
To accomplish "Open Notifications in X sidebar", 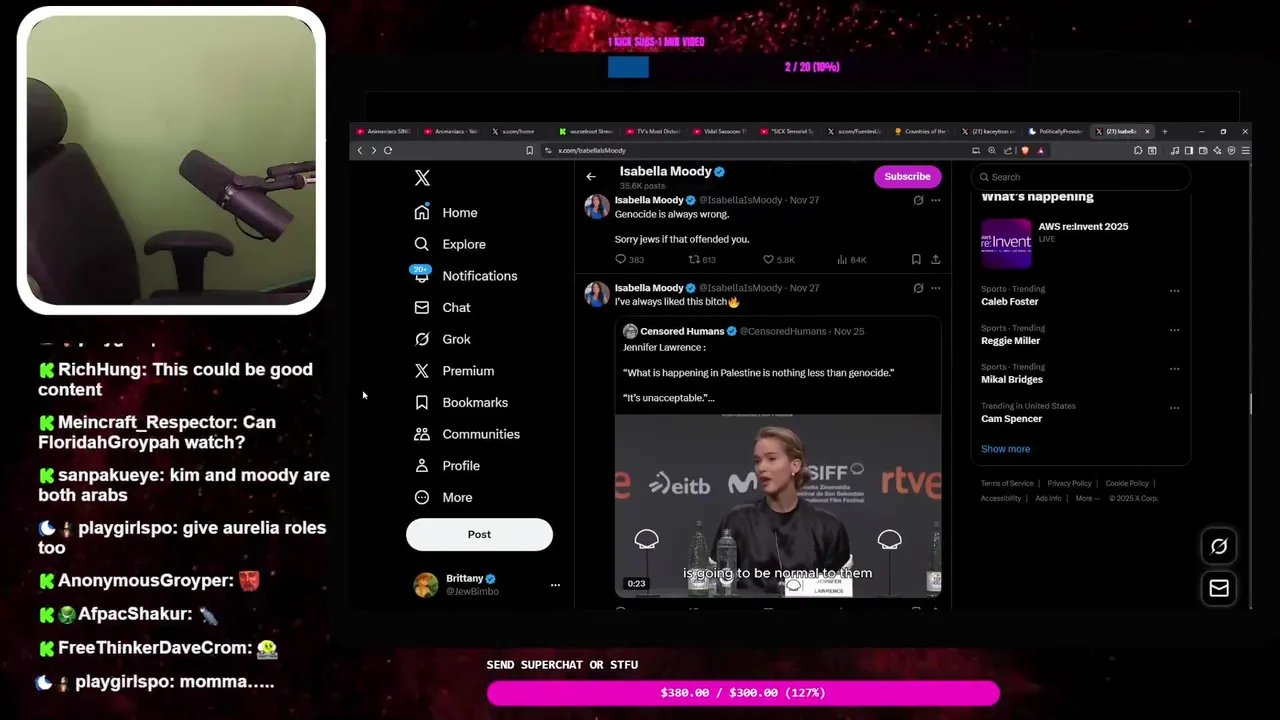I will [465, 276].
